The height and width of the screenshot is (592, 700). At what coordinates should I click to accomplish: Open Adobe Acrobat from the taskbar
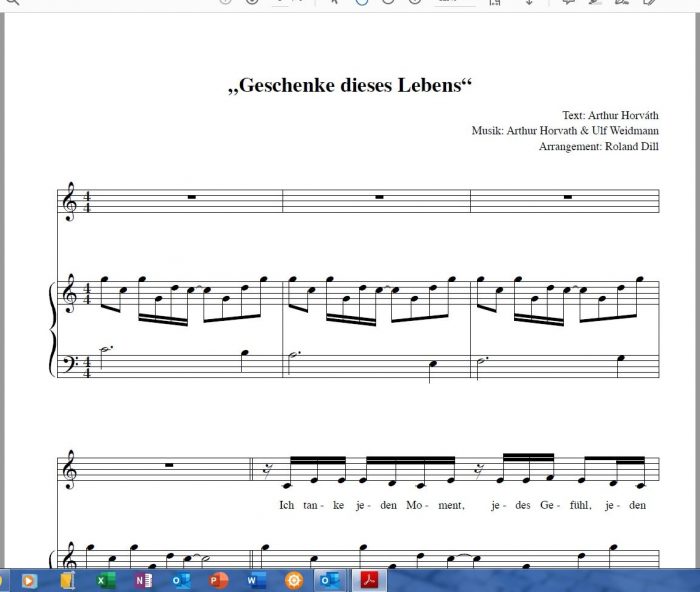[x=369, y=580]
